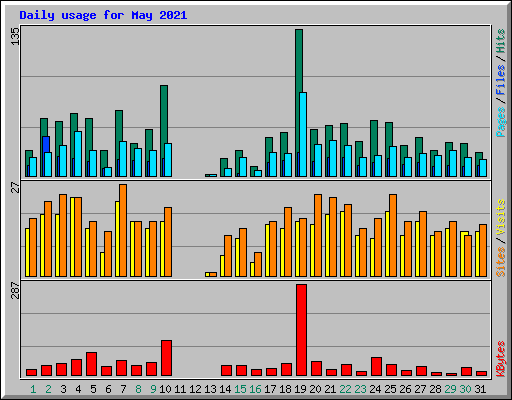This screenshot has height=400, width=512.
Task: Select the orange visits bar for day 16
Action: click(x=258, y=264)
